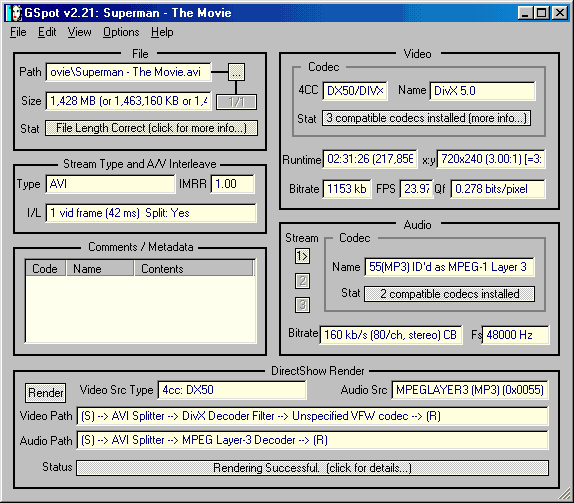Screen dimensions: 574x503
Task: Click the video Bitrate field 1153 kb
Action: pos(347,189)
